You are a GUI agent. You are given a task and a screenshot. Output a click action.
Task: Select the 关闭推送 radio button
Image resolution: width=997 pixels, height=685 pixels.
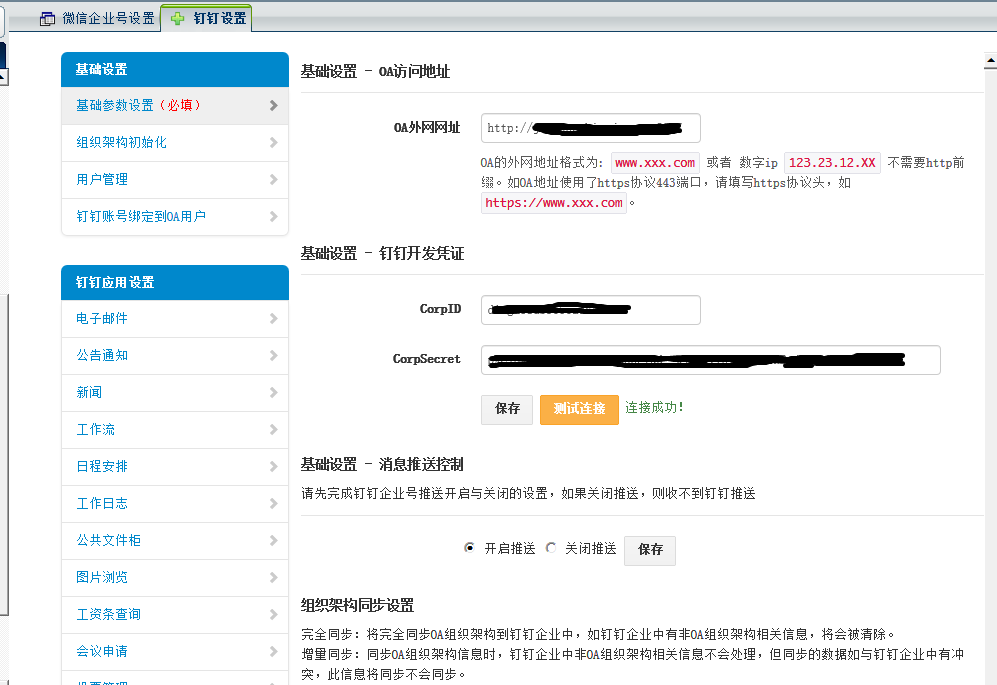[550, 548]
